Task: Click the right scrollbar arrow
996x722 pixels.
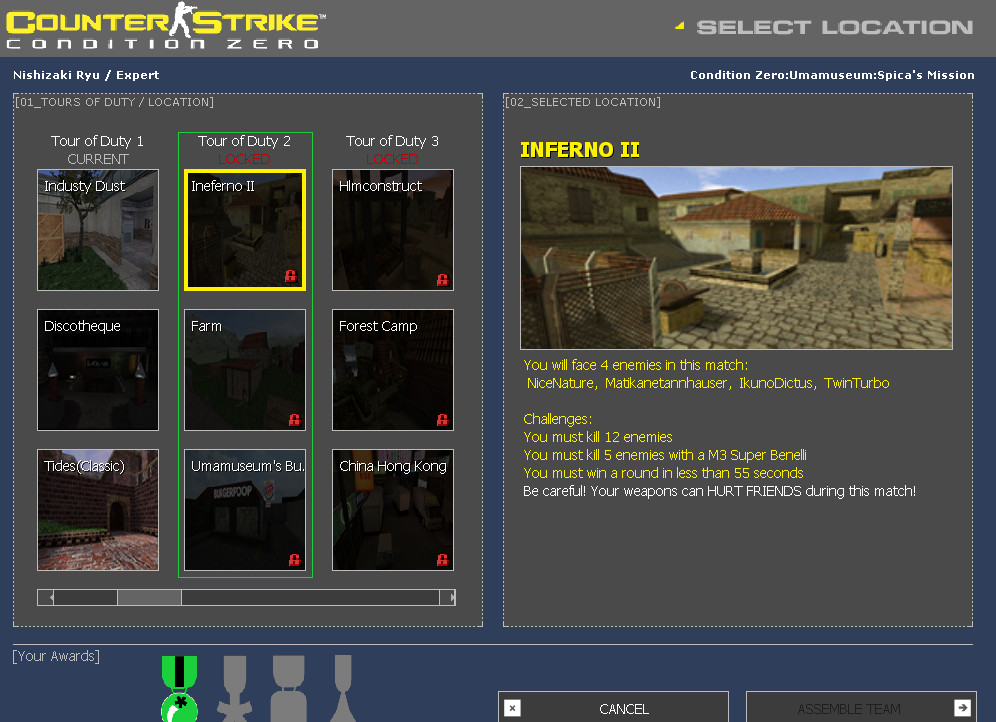Action: [447, 597]
